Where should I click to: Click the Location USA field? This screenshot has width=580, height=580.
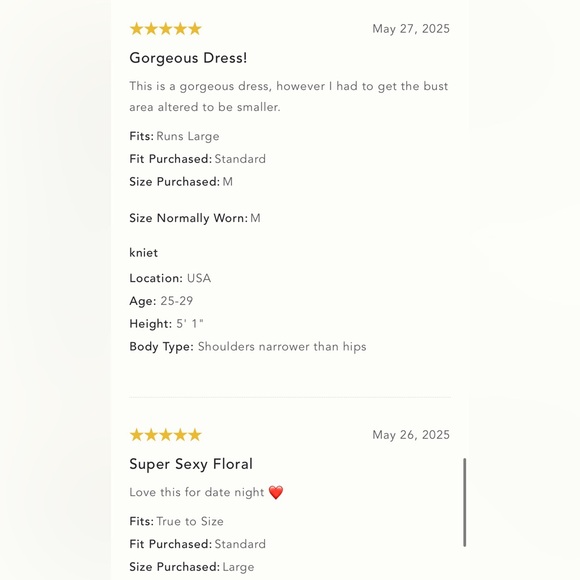[x=170, y=278]
